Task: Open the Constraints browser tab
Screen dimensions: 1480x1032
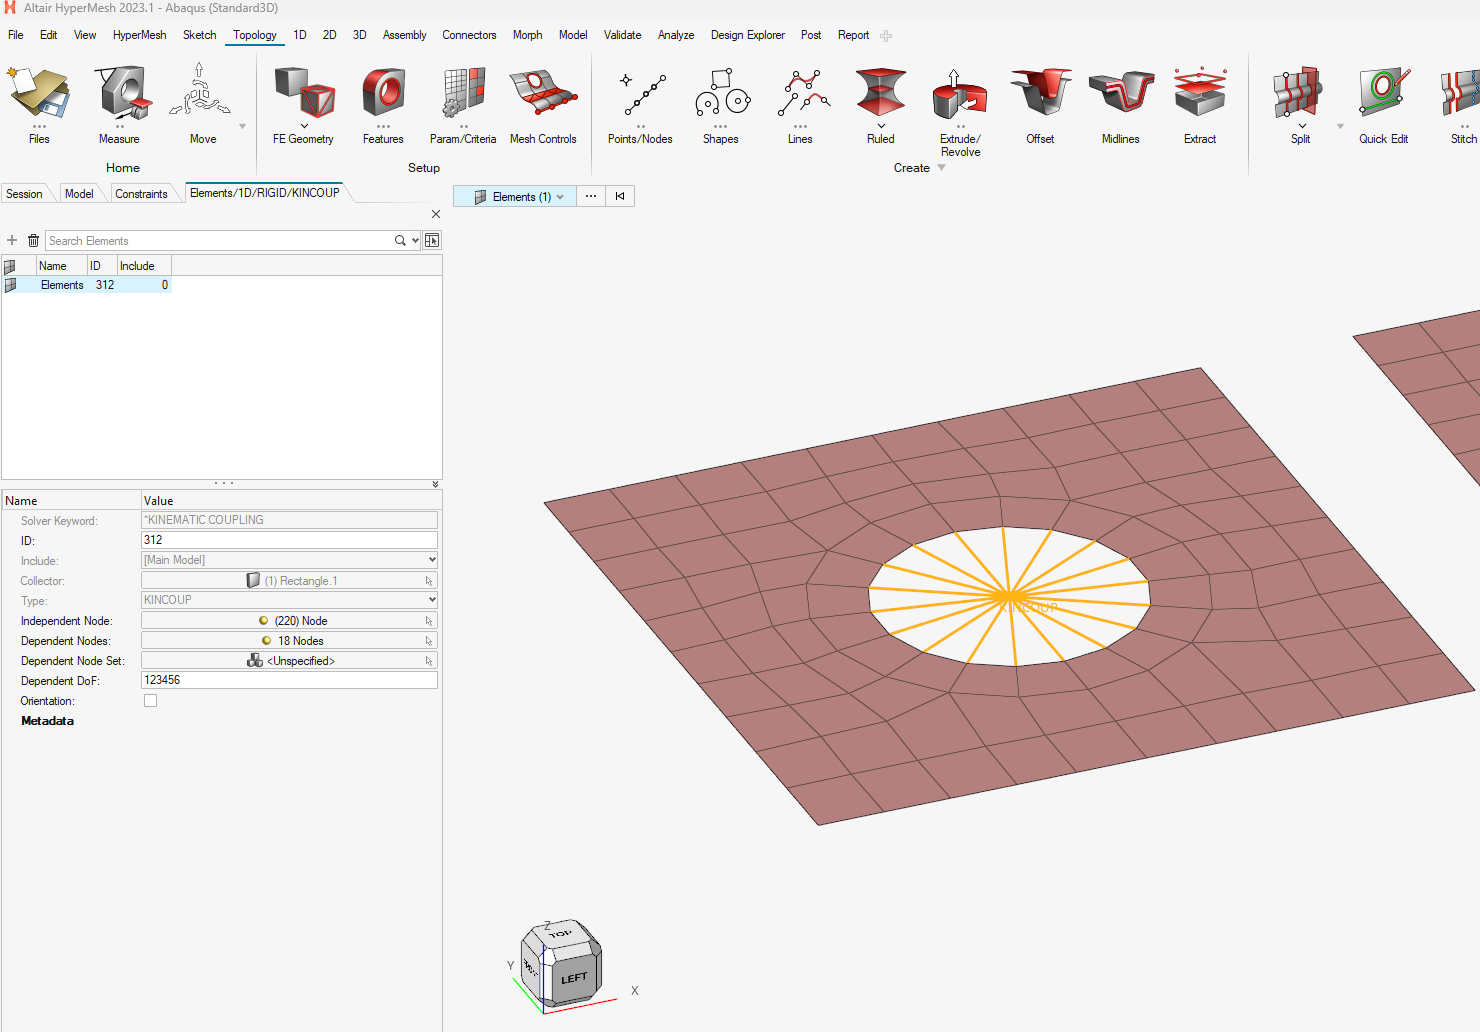Action: [141, 194]
